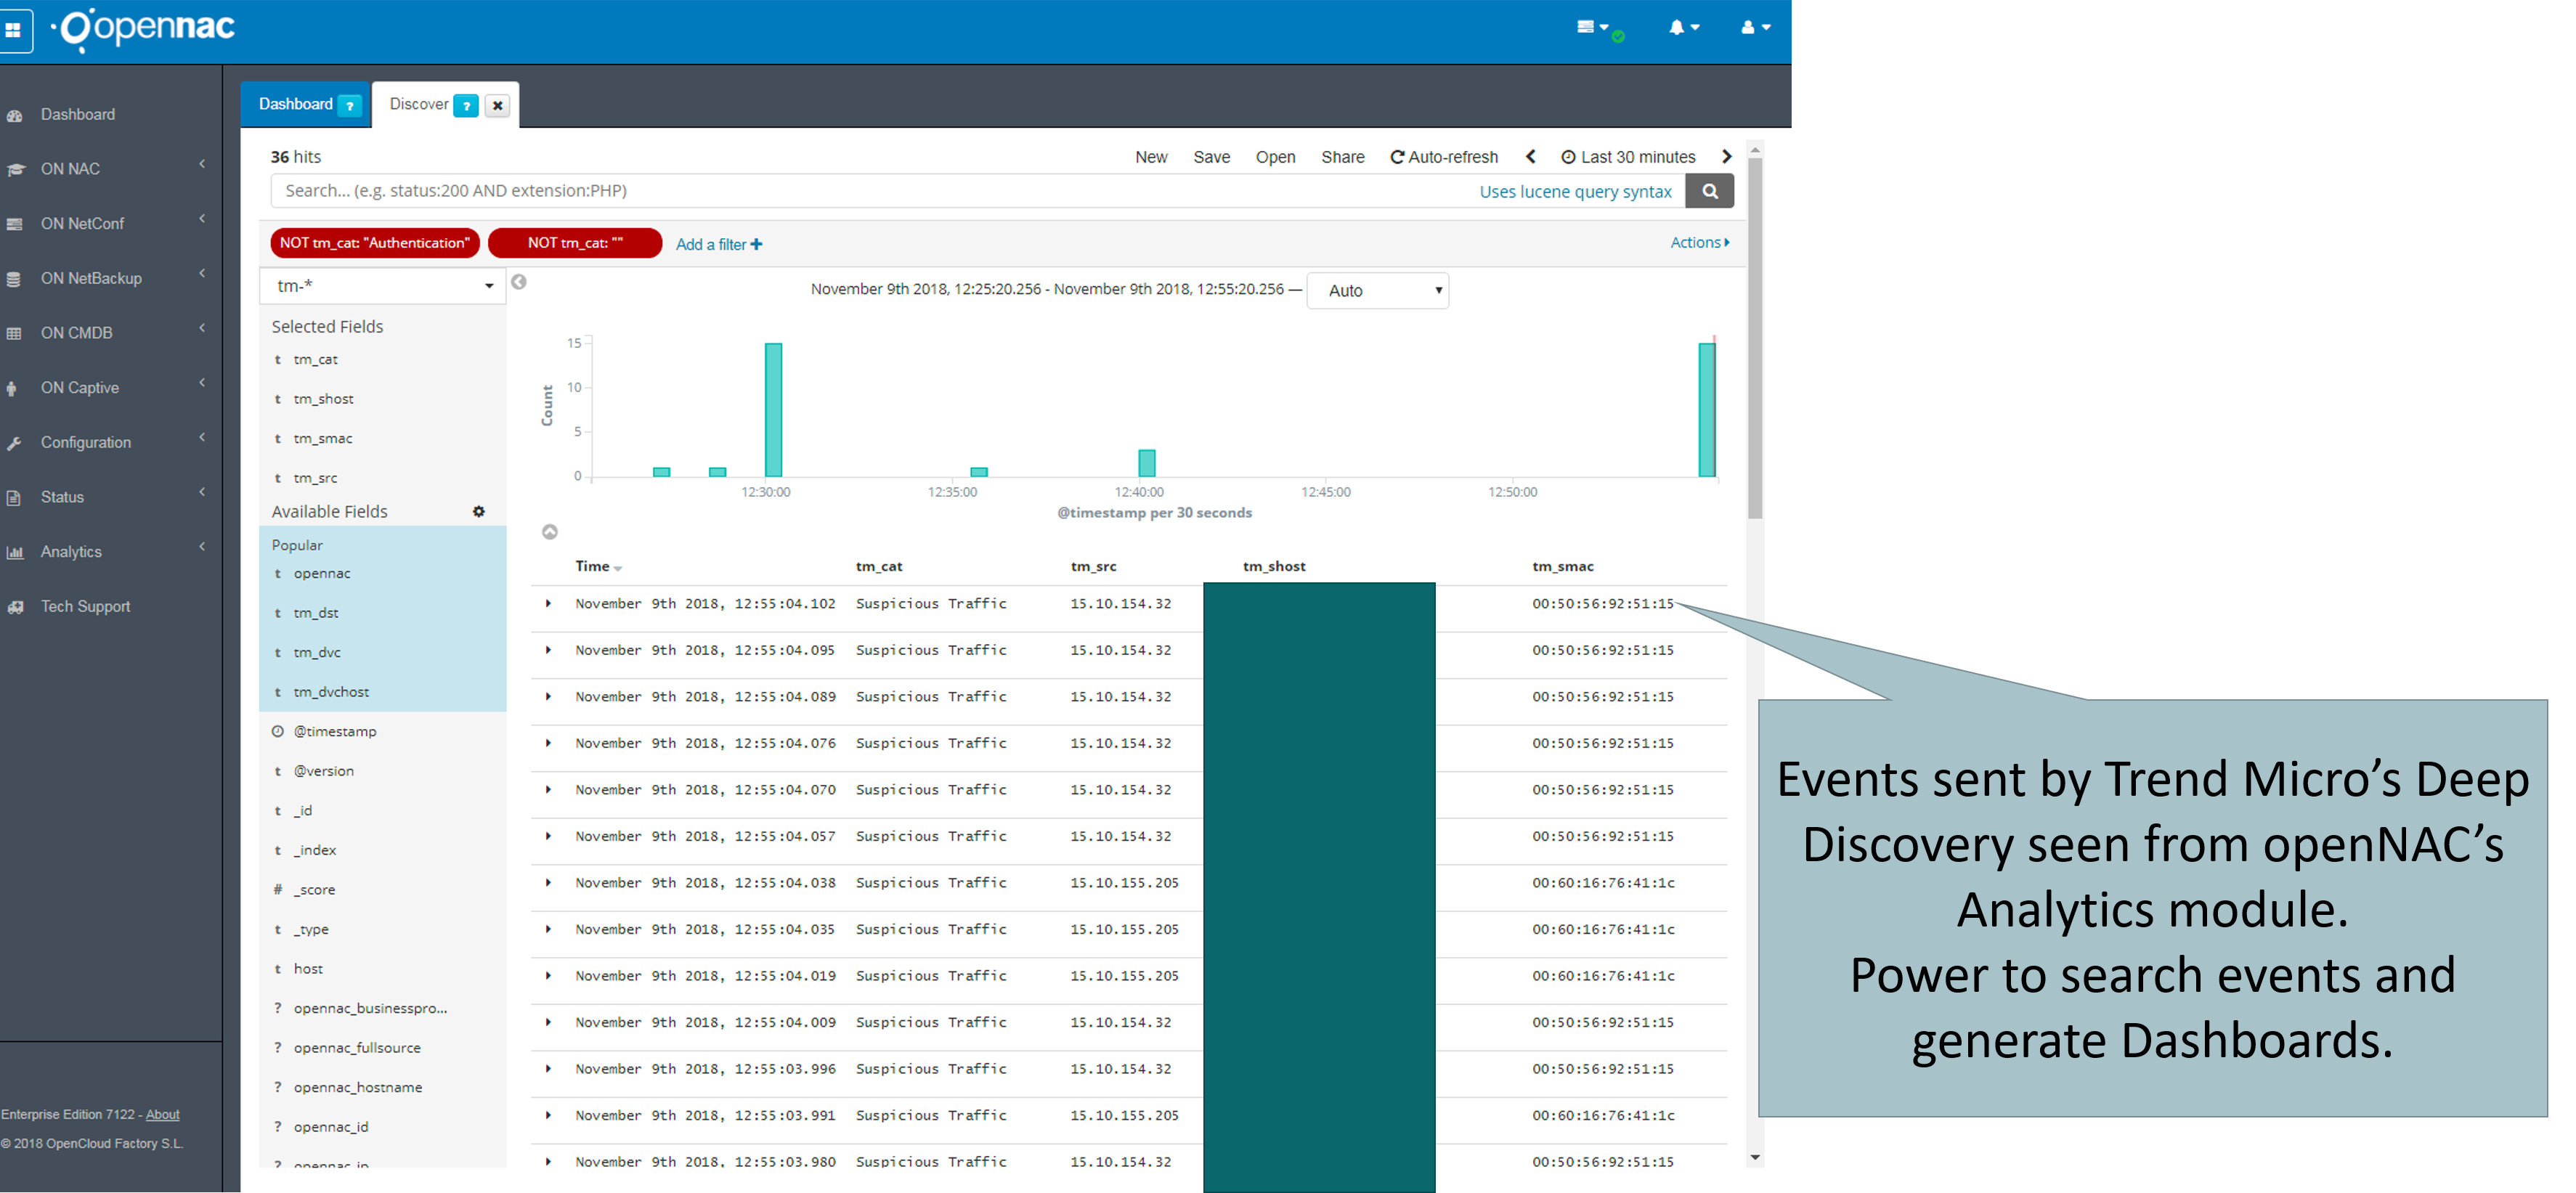The height and width of the screenshot is (1193, 2576).
Task: Click the Status sidebar icon
Action: pyautogui.click(x=14, y=498)
